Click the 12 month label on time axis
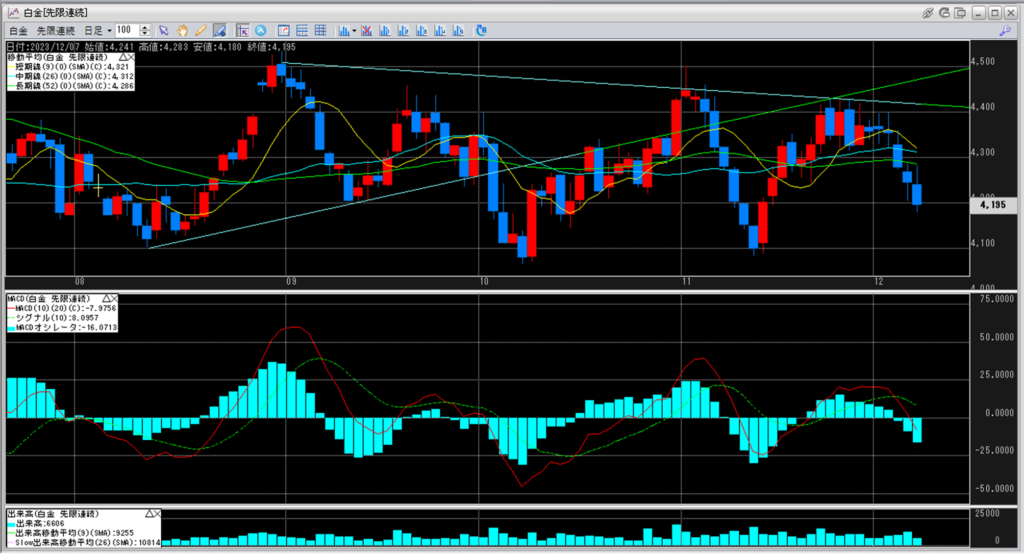The width and height of the screenshot is (1024, 554). point(878,282)
